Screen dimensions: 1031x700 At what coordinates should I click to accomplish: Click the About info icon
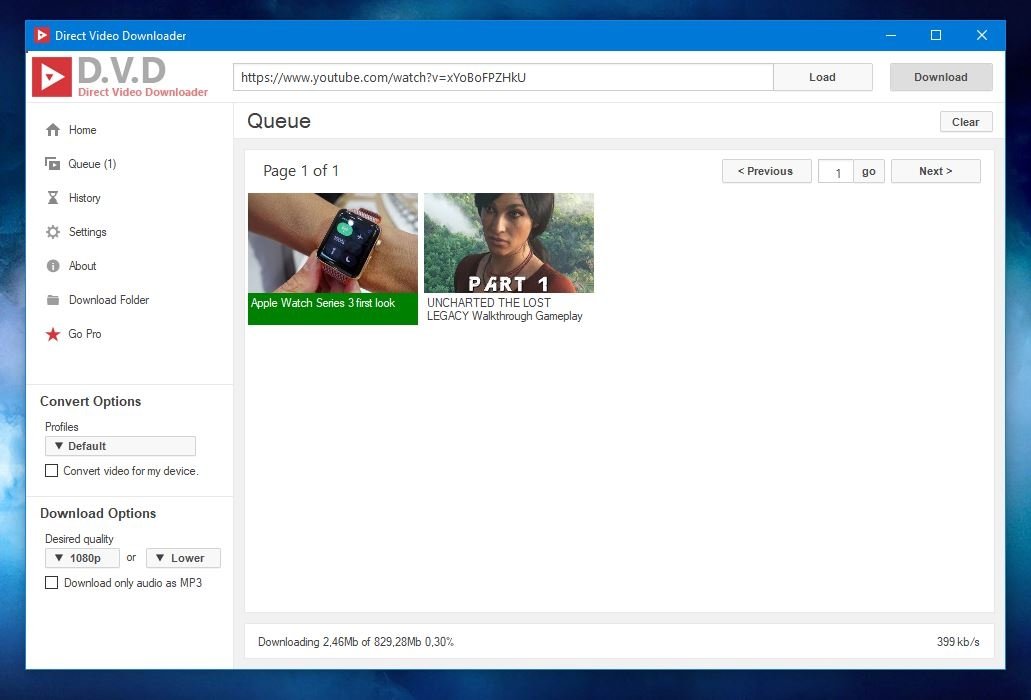tap(53, 266)
